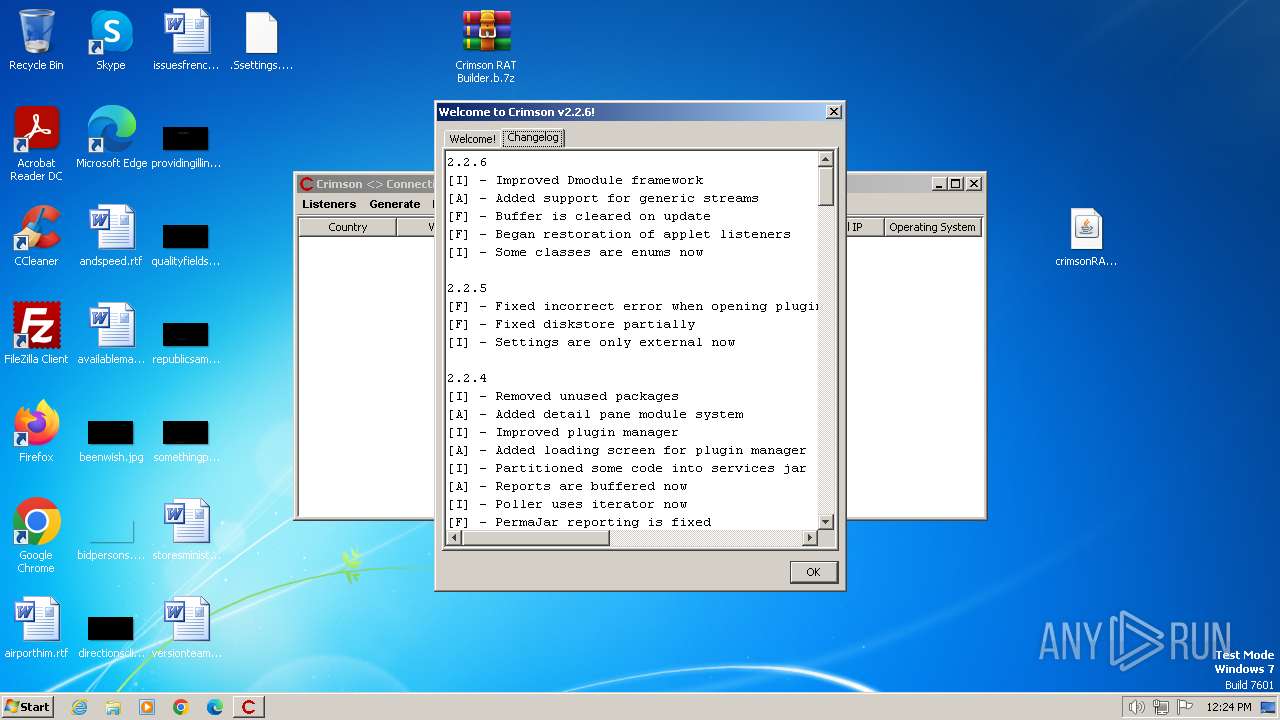The image size is (1280, 720).
Task: Click the changelog horizontal scrollbar left arrow
Action: coord(453,538)
